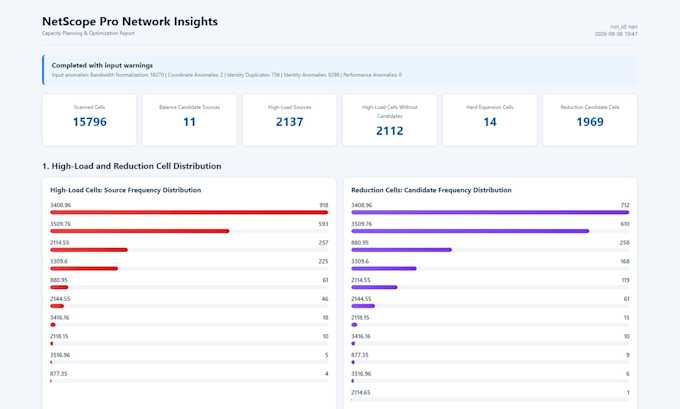The width and height of the screenshot is (680, 409).
Task: Click the 2118.15 label in High-Load panel
Action: (x=59, y=336)
